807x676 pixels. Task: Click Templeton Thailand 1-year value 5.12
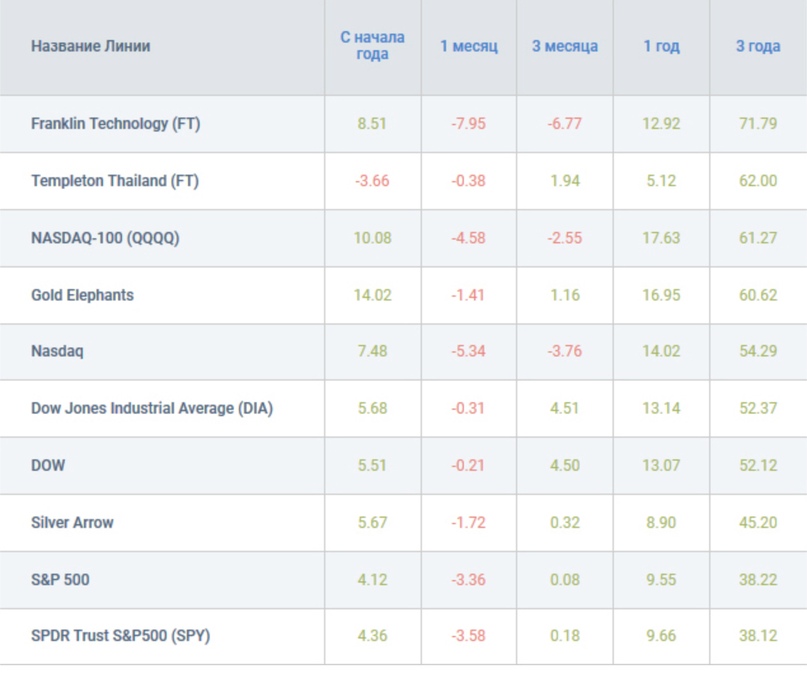click(661, 181)
